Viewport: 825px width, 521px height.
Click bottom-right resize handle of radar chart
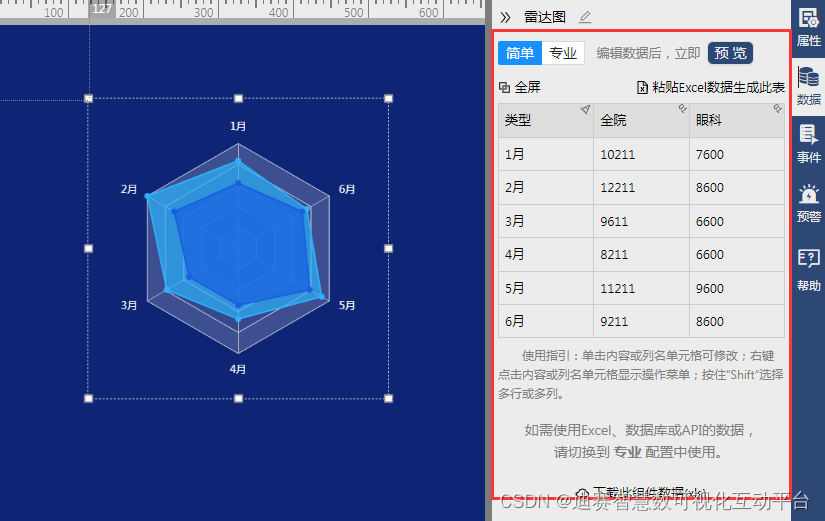(388, 398)
